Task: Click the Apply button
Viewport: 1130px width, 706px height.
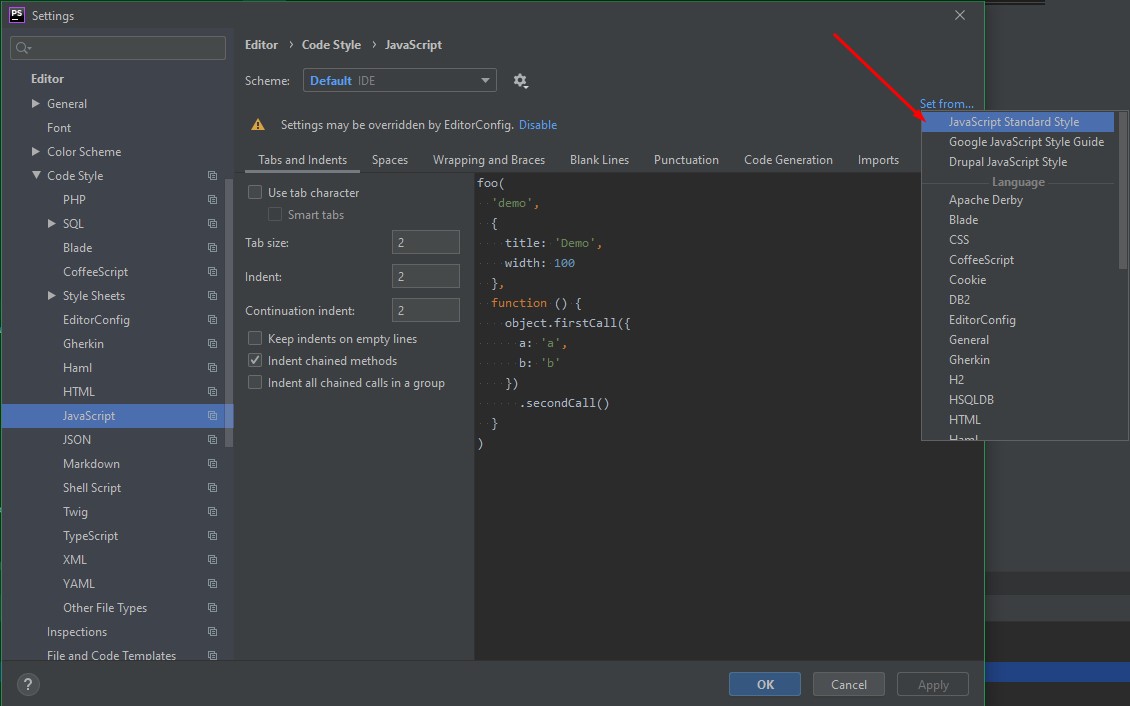Action: point(933,684)
